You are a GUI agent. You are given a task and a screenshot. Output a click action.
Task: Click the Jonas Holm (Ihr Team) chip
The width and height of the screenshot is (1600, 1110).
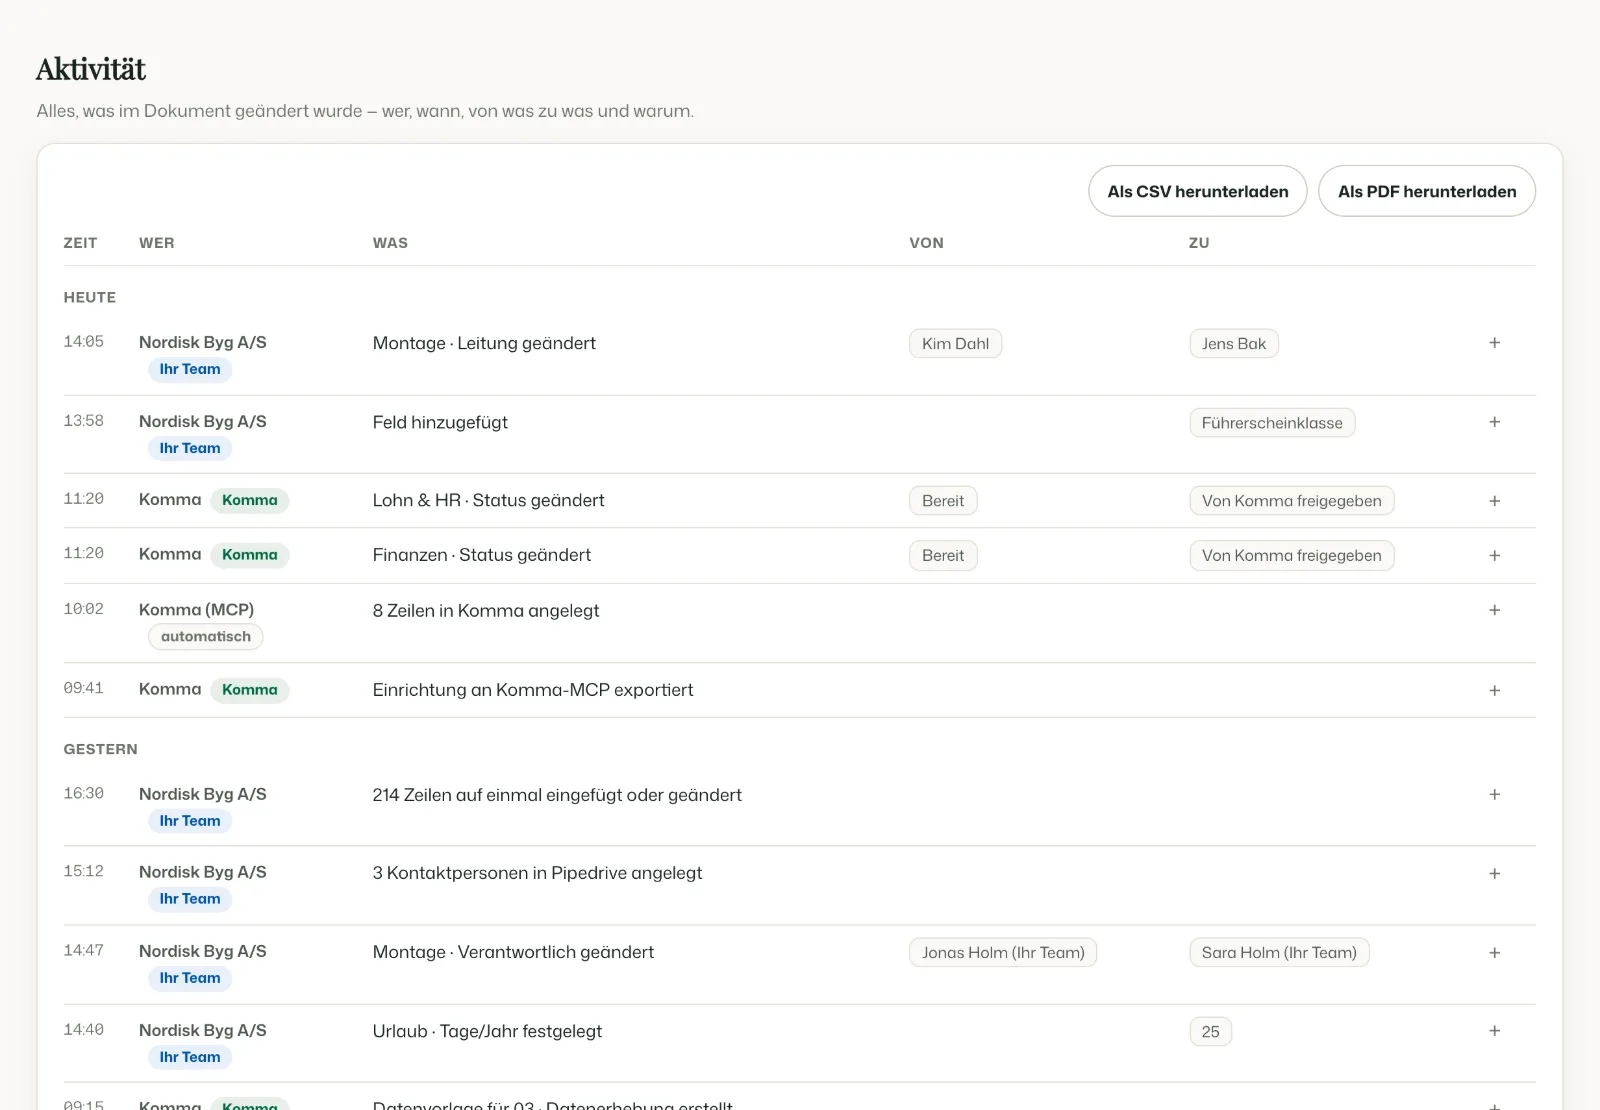pyautogui.click(x=1003, y=953)
